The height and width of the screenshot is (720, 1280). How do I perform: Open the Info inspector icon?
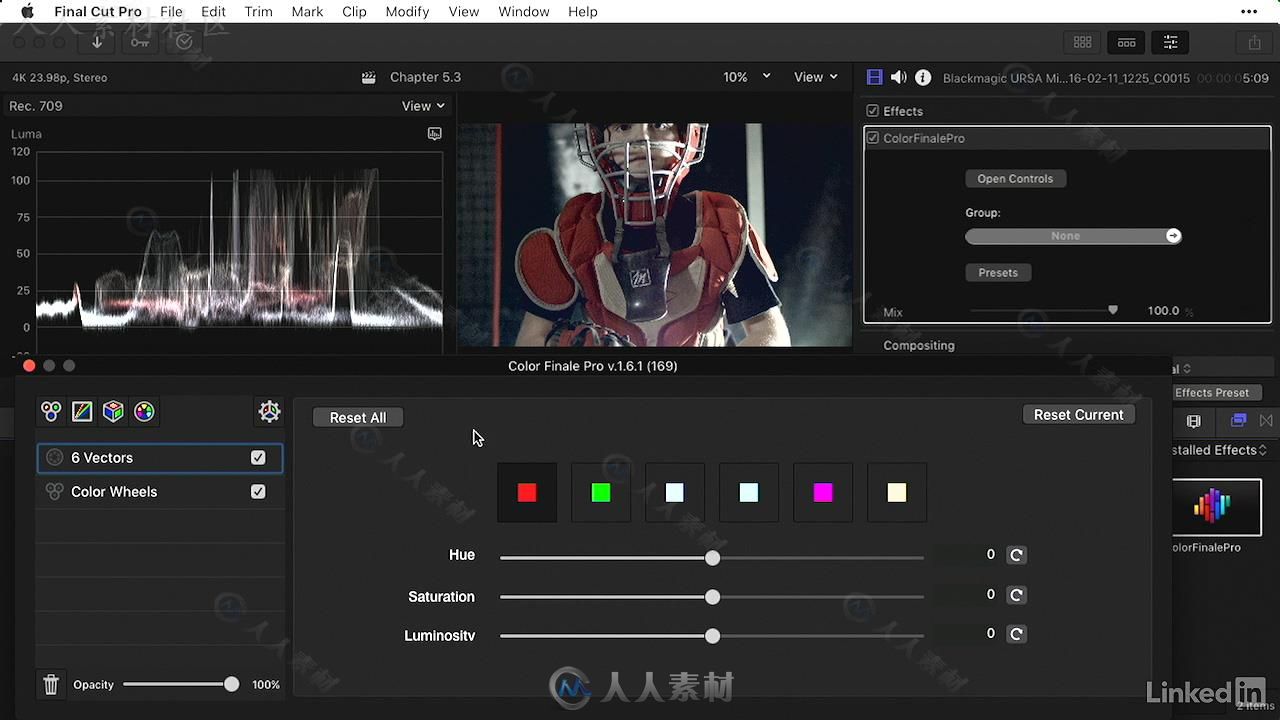923,77
